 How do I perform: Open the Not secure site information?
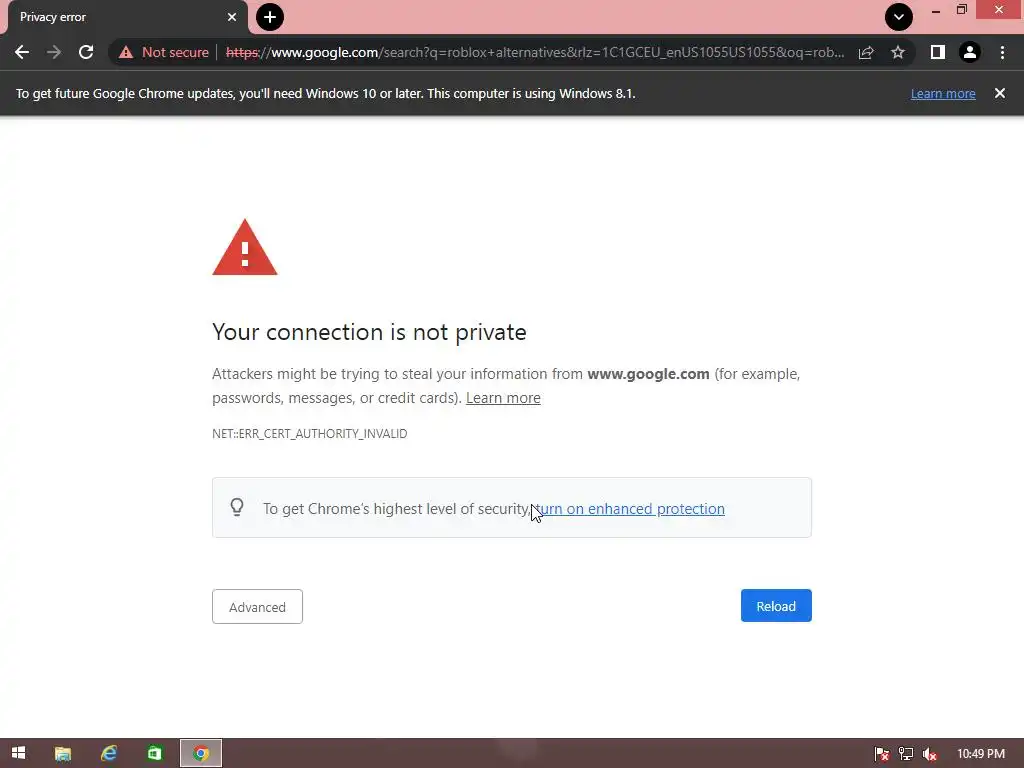pyautogui.click(x=164, y=52)
